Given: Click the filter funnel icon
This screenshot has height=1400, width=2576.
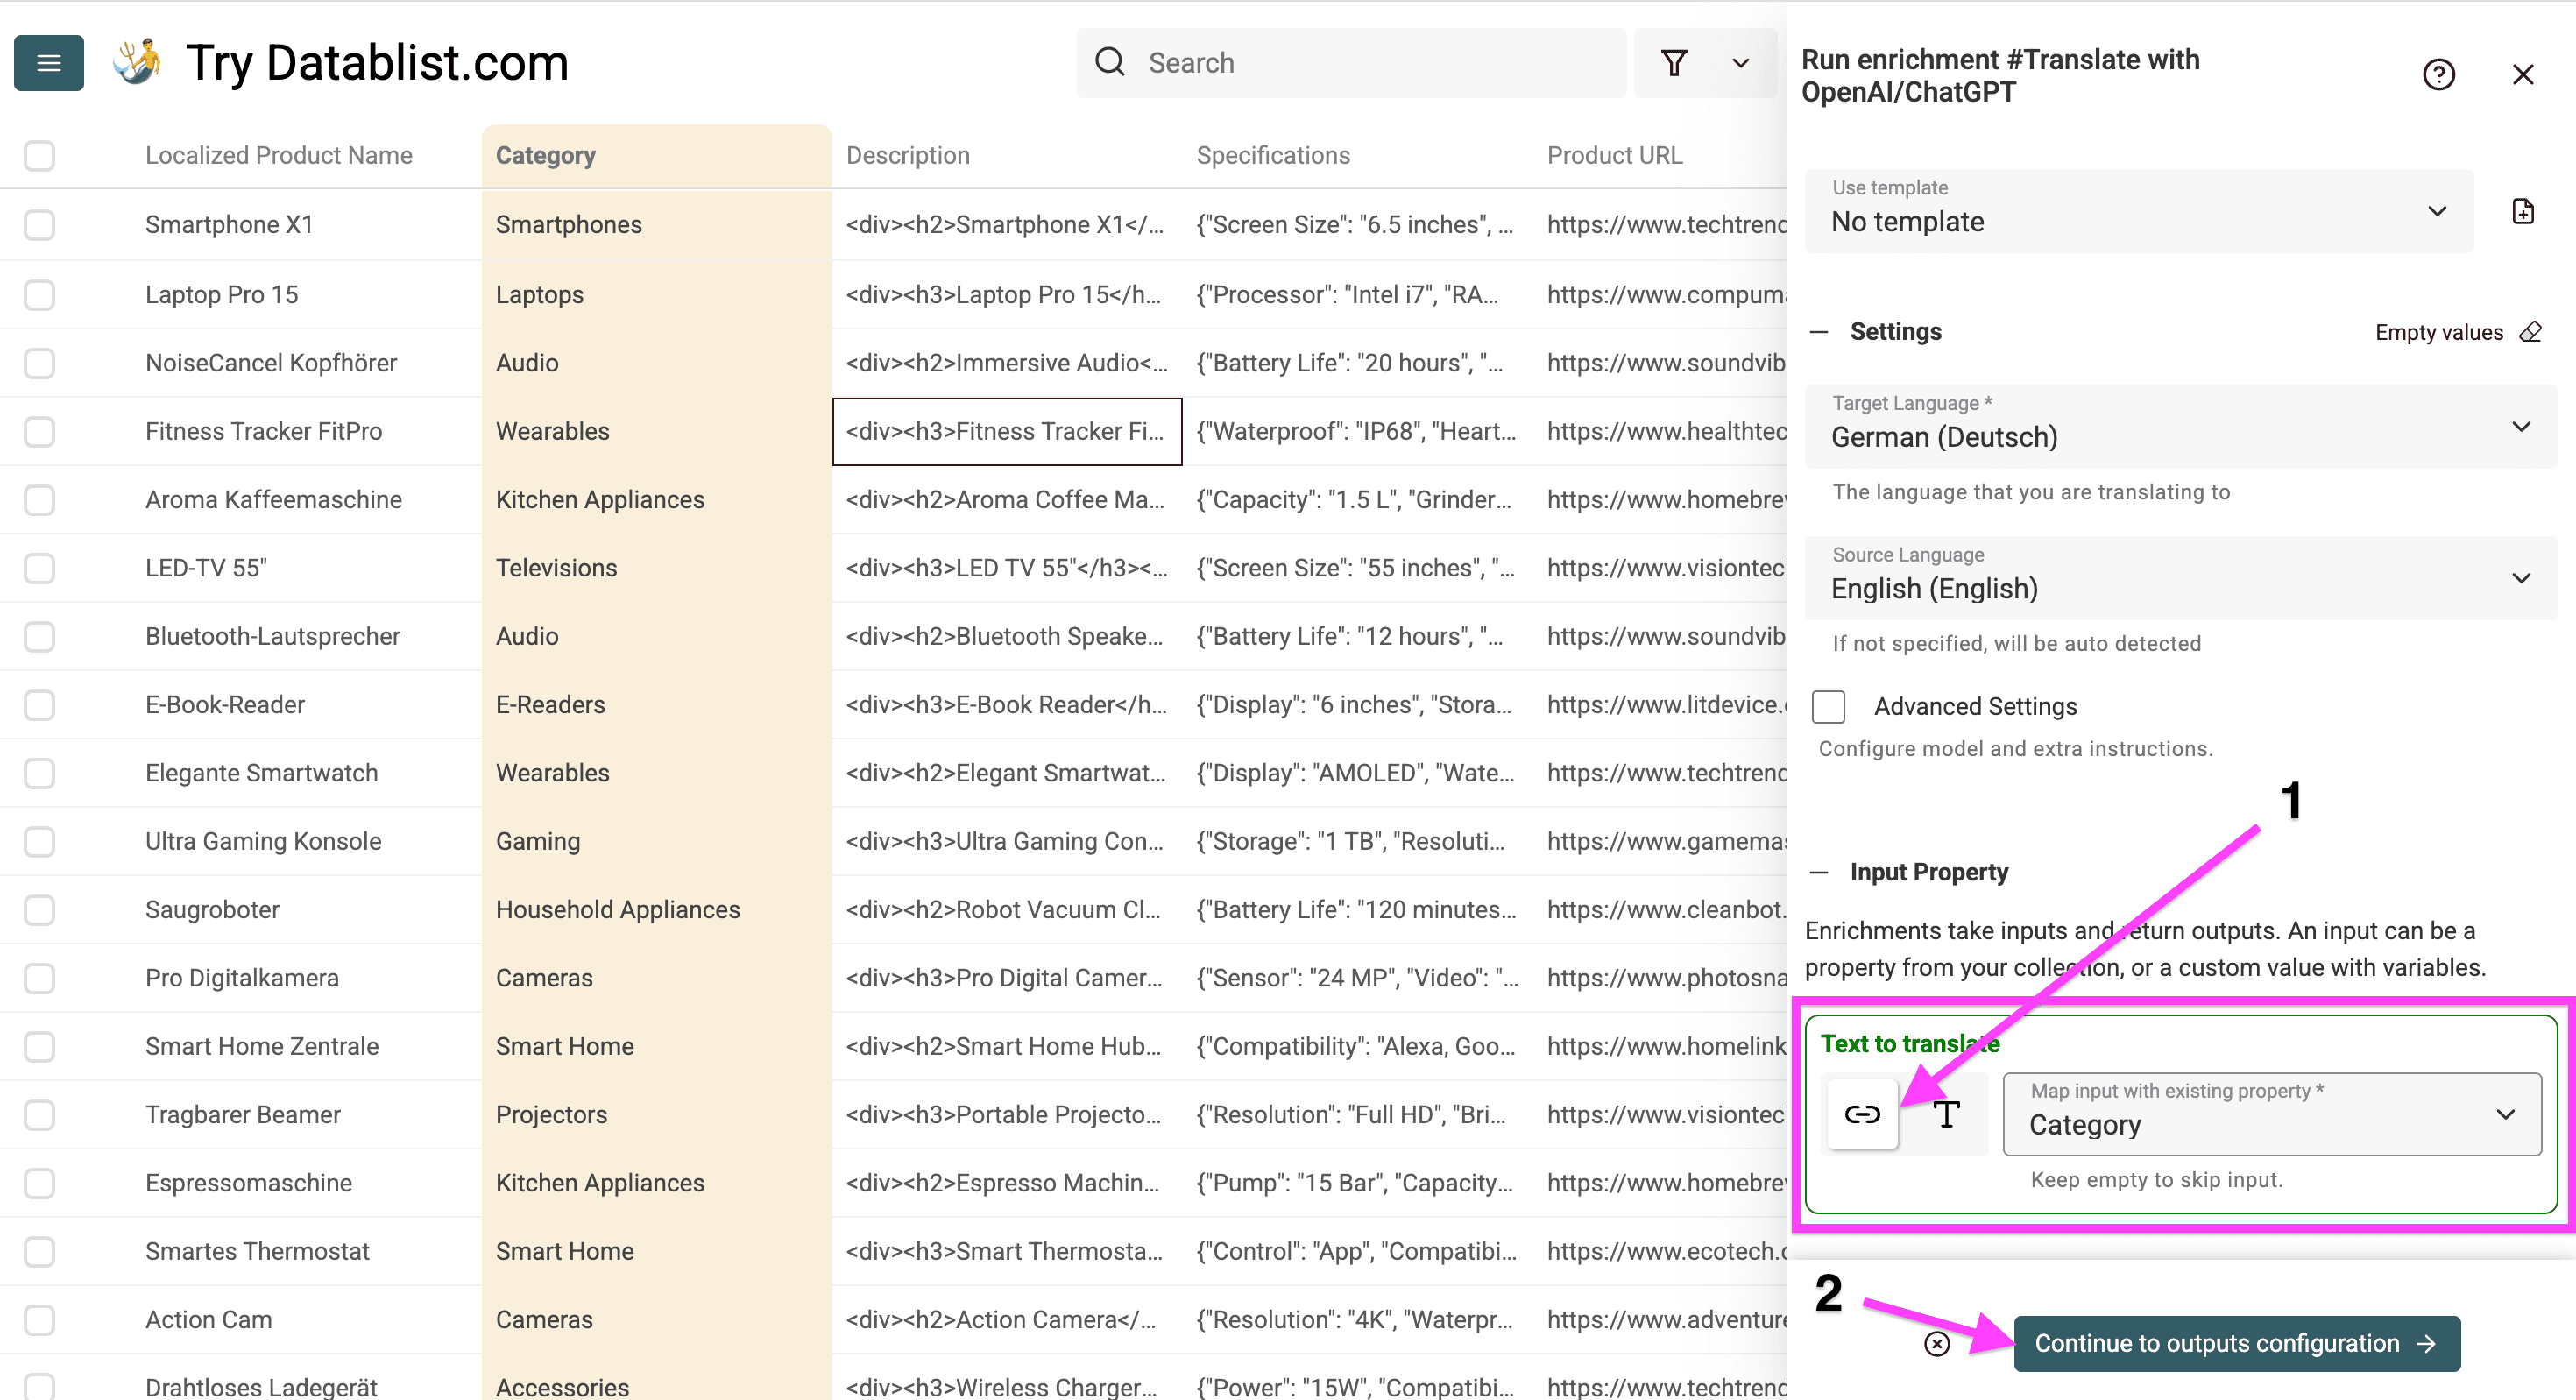Looking at the screenshot, I should click(x=1674, y=63).
